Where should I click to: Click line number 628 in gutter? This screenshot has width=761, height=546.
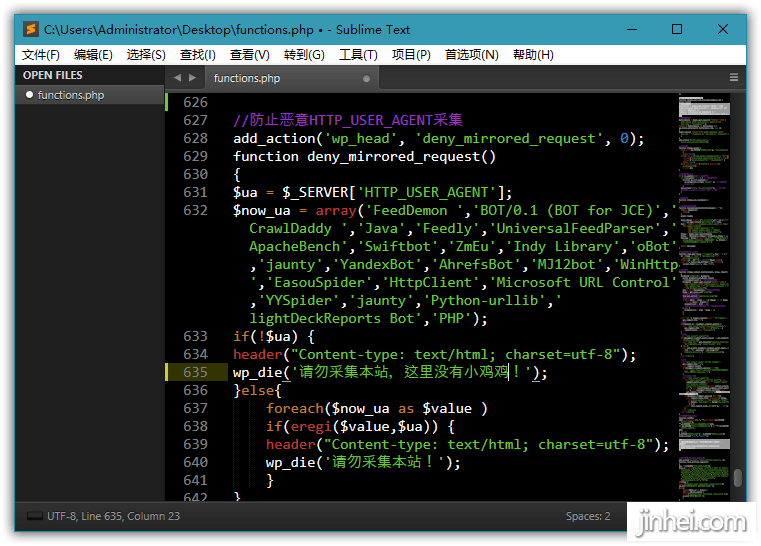[x=195, y=138]
